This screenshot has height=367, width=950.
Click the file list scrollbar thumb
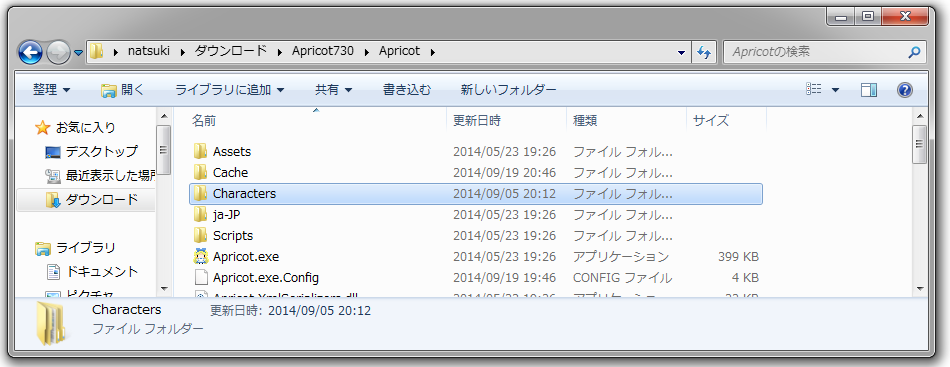click(x=920, y=144)
